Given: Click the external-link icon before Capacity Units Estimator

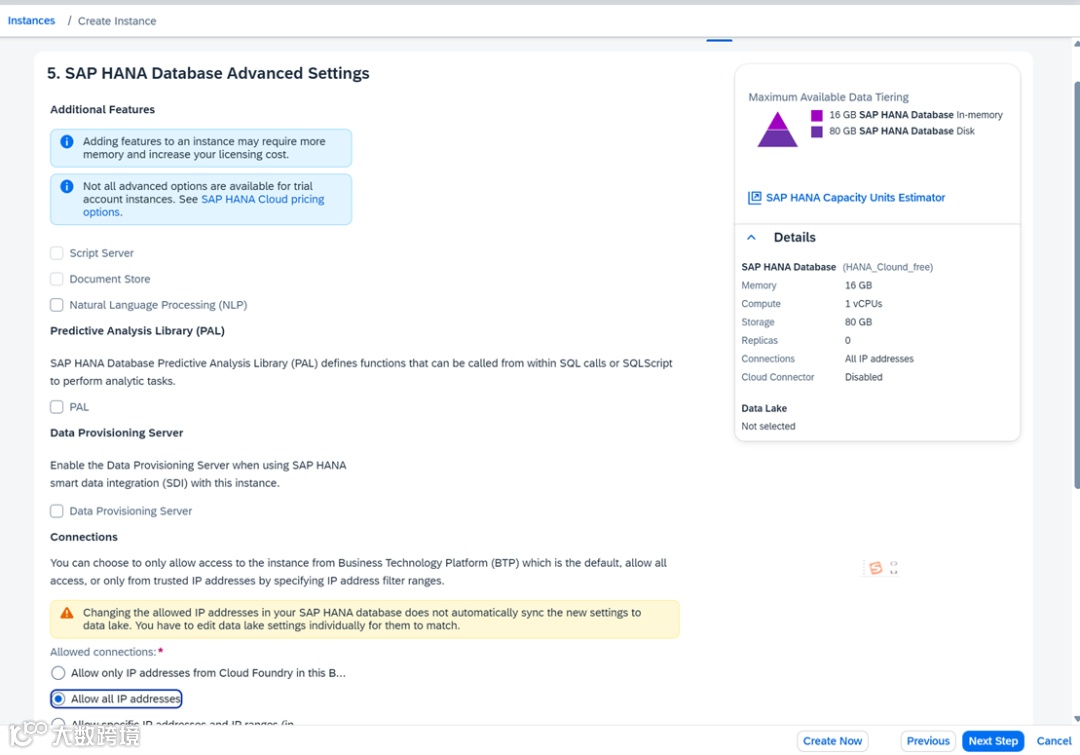Looking at the screenshot, I should tap(755, 198).
